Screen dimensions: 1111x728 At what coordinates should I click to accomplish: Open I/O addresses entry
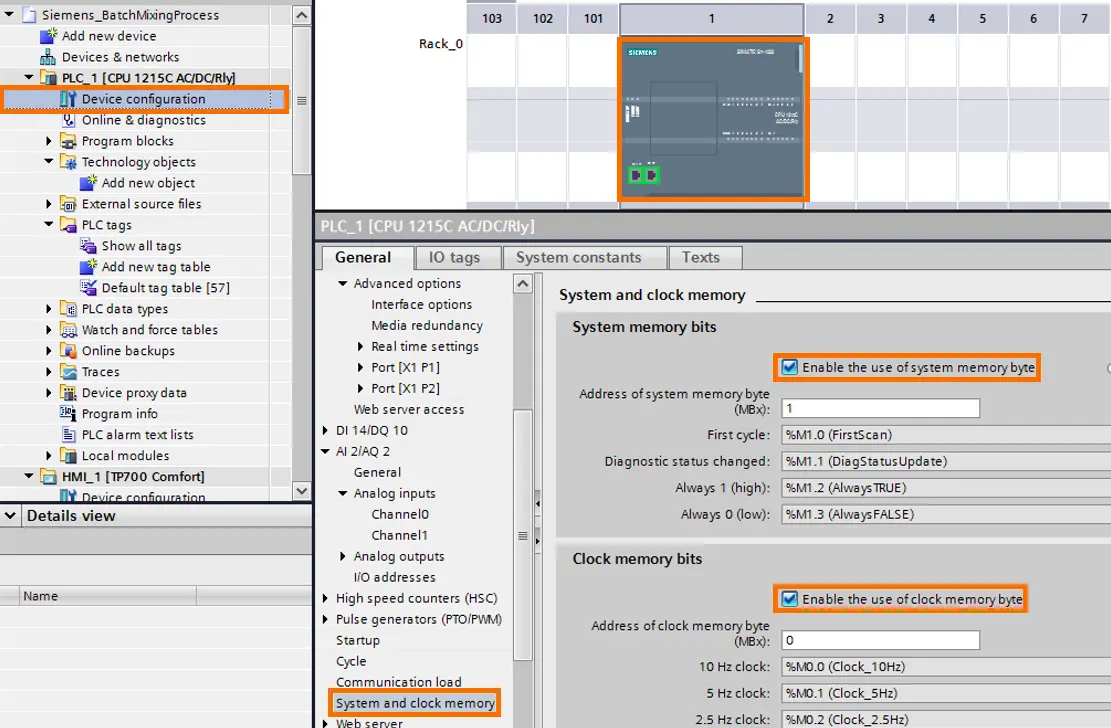coord(394,577)
